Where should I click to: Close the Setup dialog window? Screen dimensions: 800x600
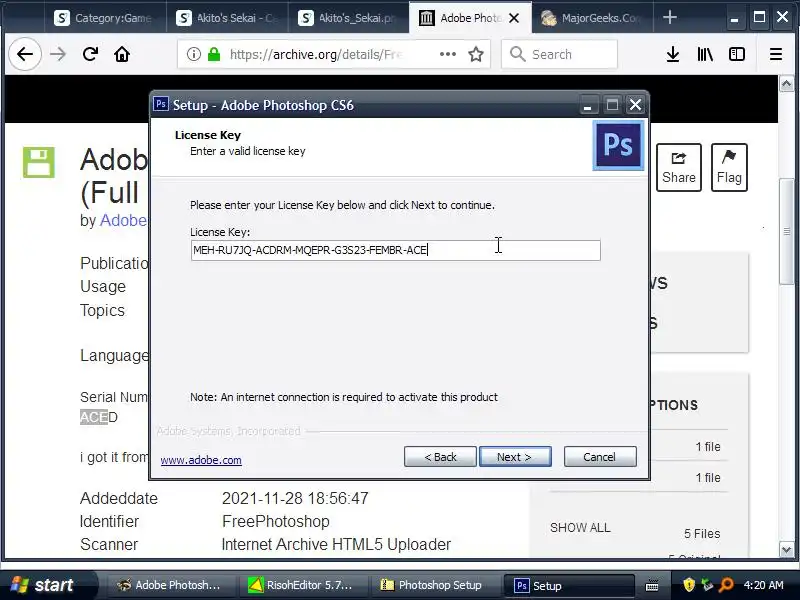coord(635,105)
